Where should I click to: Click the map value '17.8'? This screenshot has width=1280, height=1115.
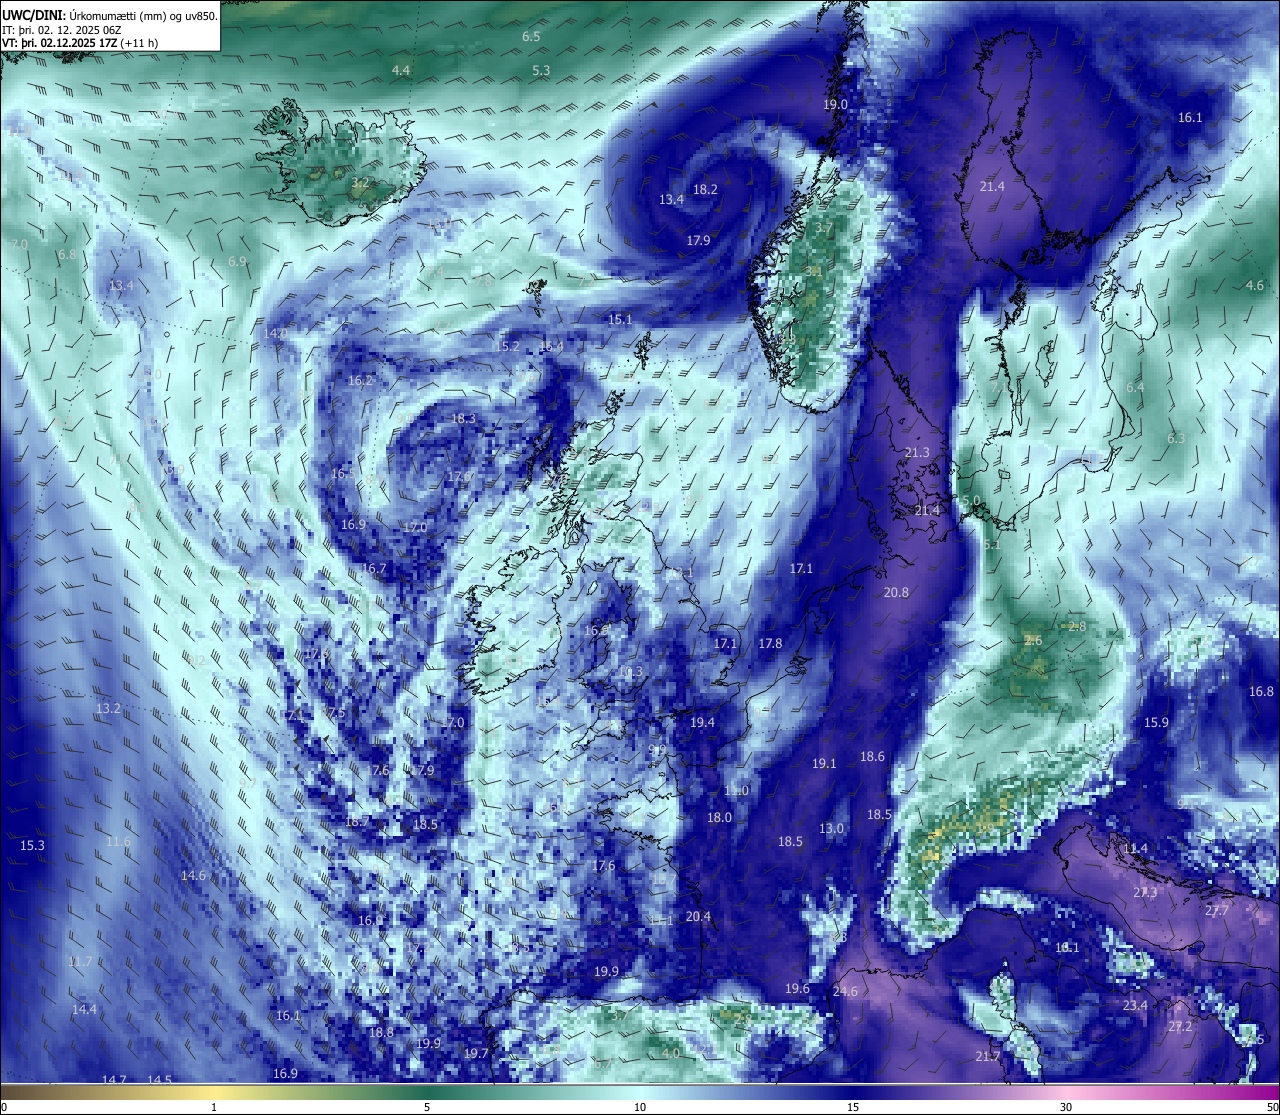pyautogui.click(x=770, y=643)
